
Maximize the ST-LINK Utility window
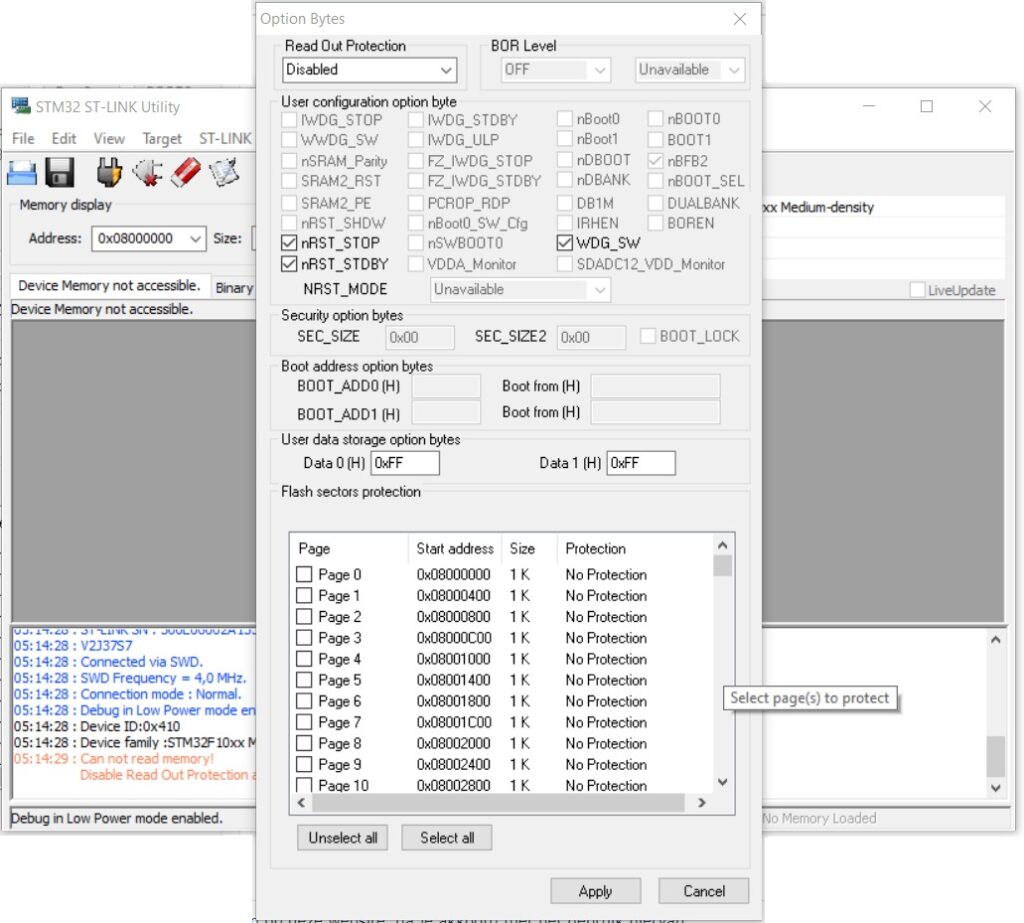(927, 106)
